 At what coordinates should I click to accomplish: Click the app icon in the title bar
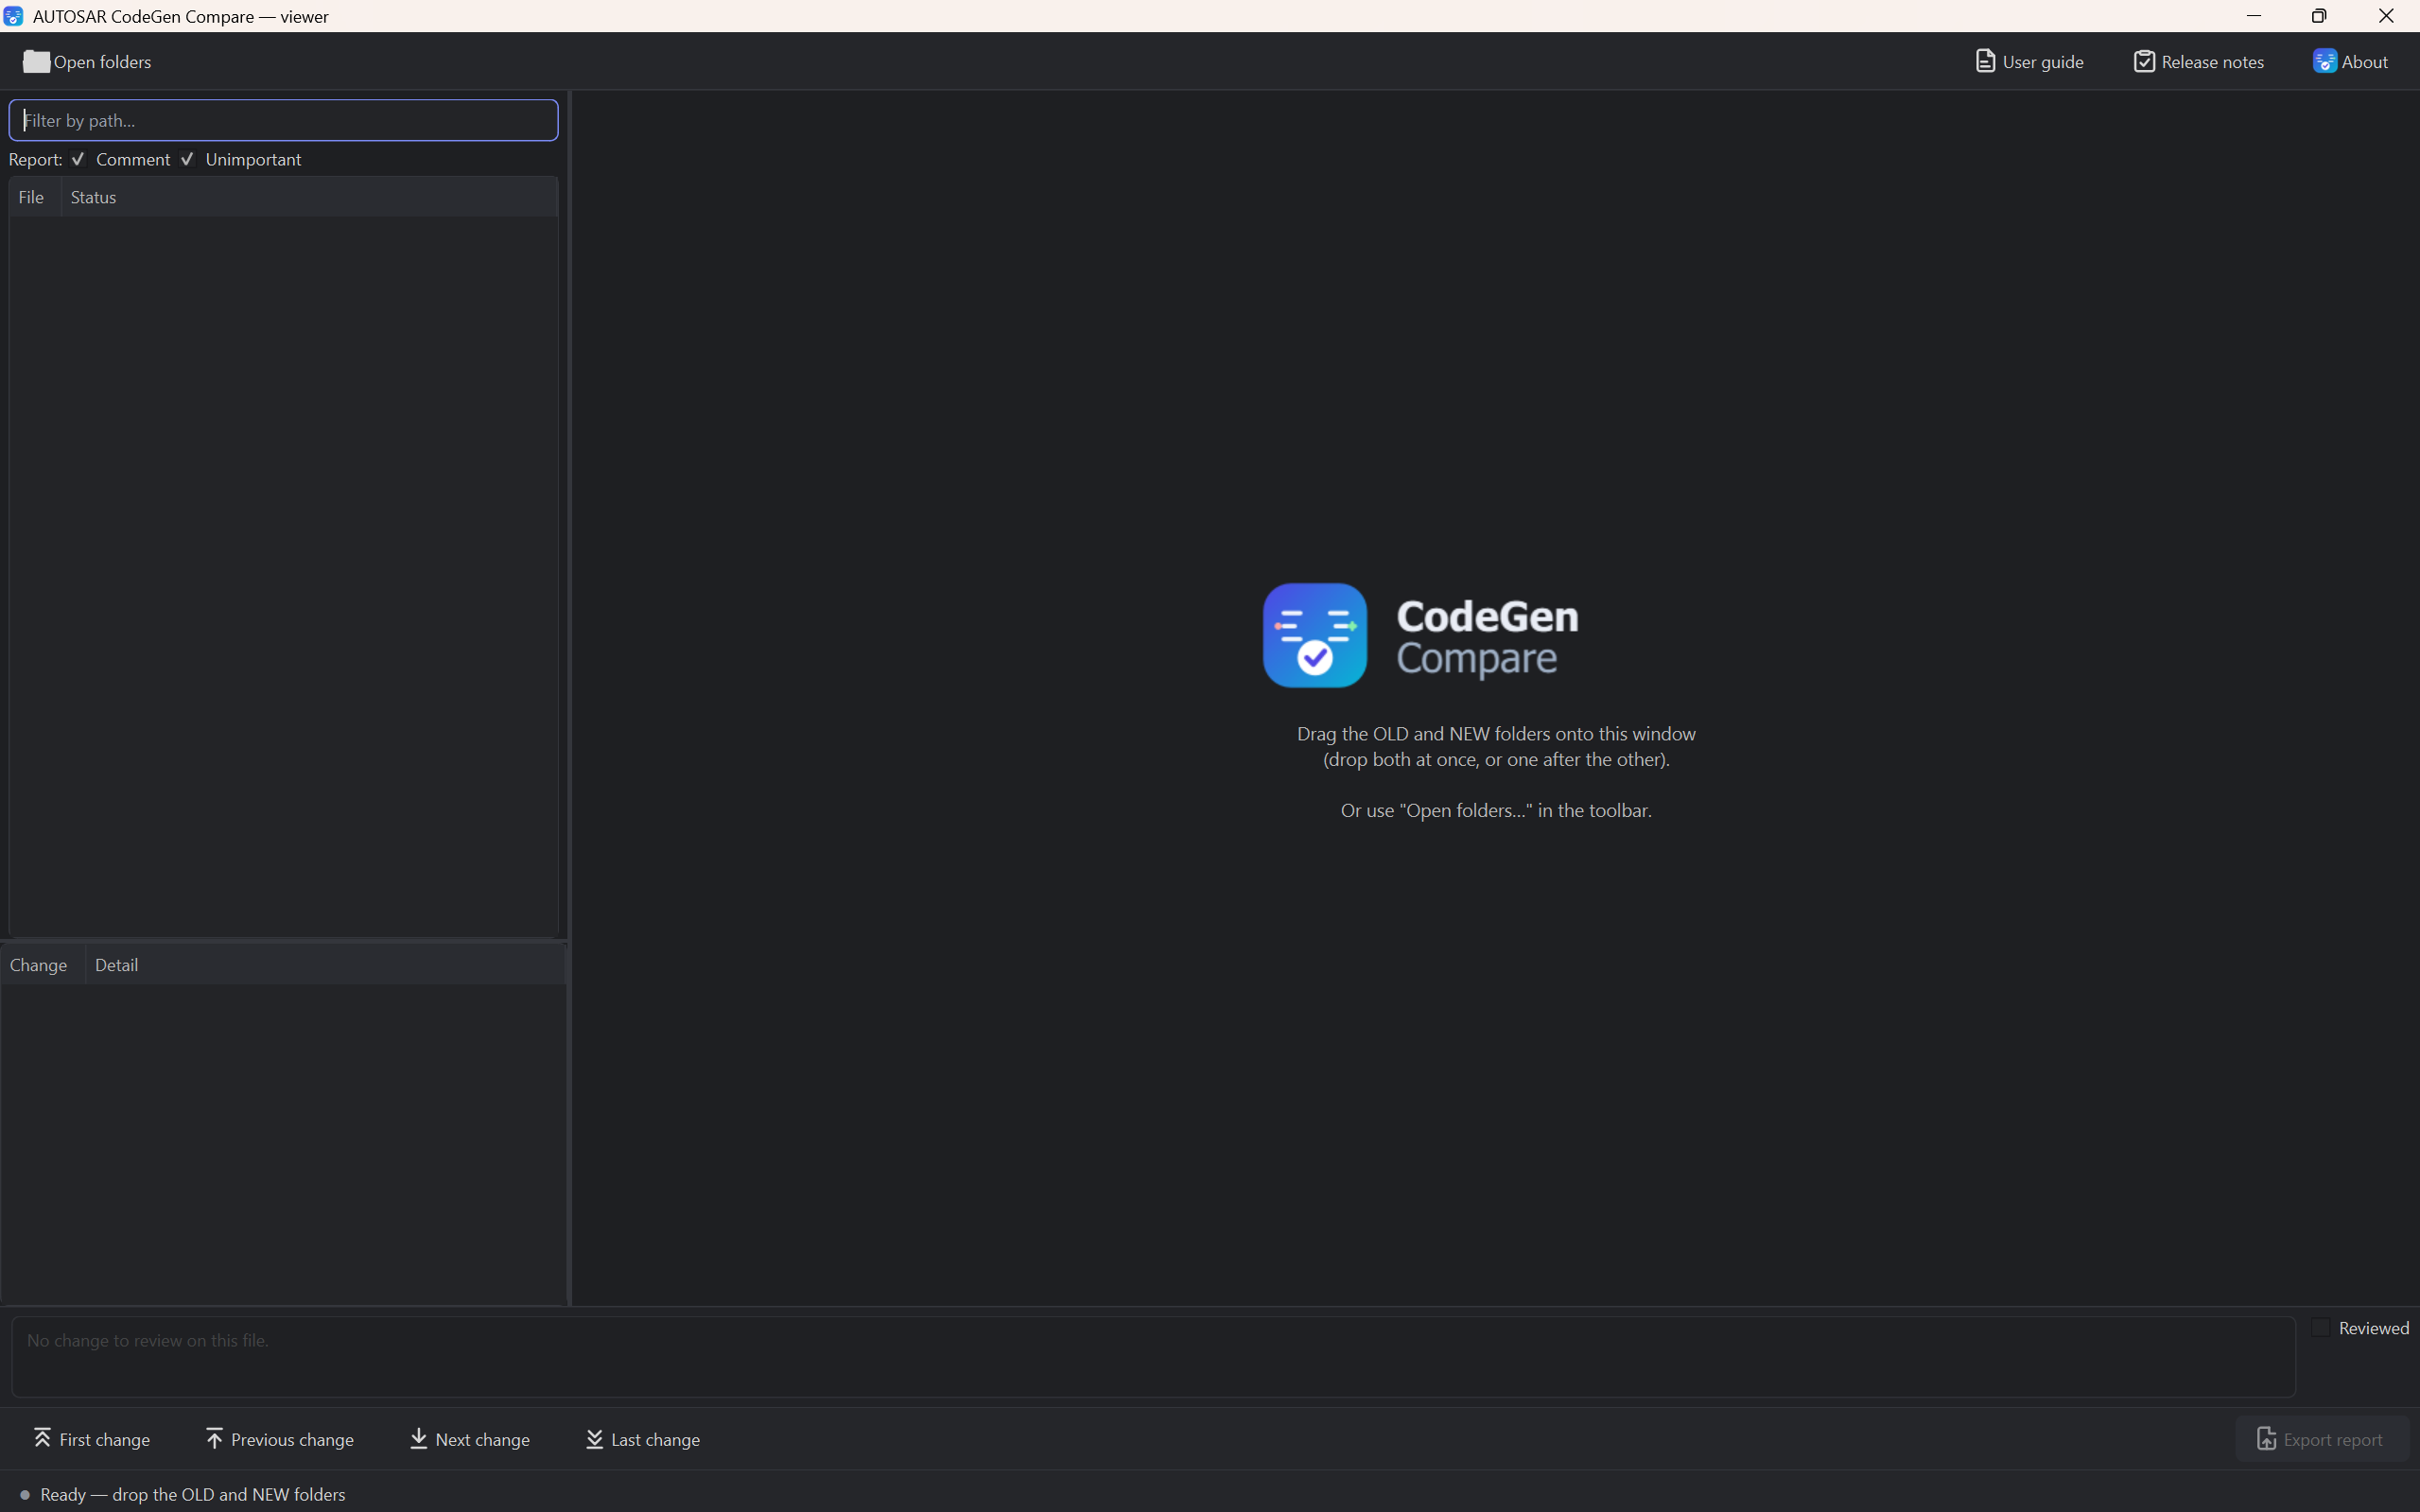(x=13, y=16)
